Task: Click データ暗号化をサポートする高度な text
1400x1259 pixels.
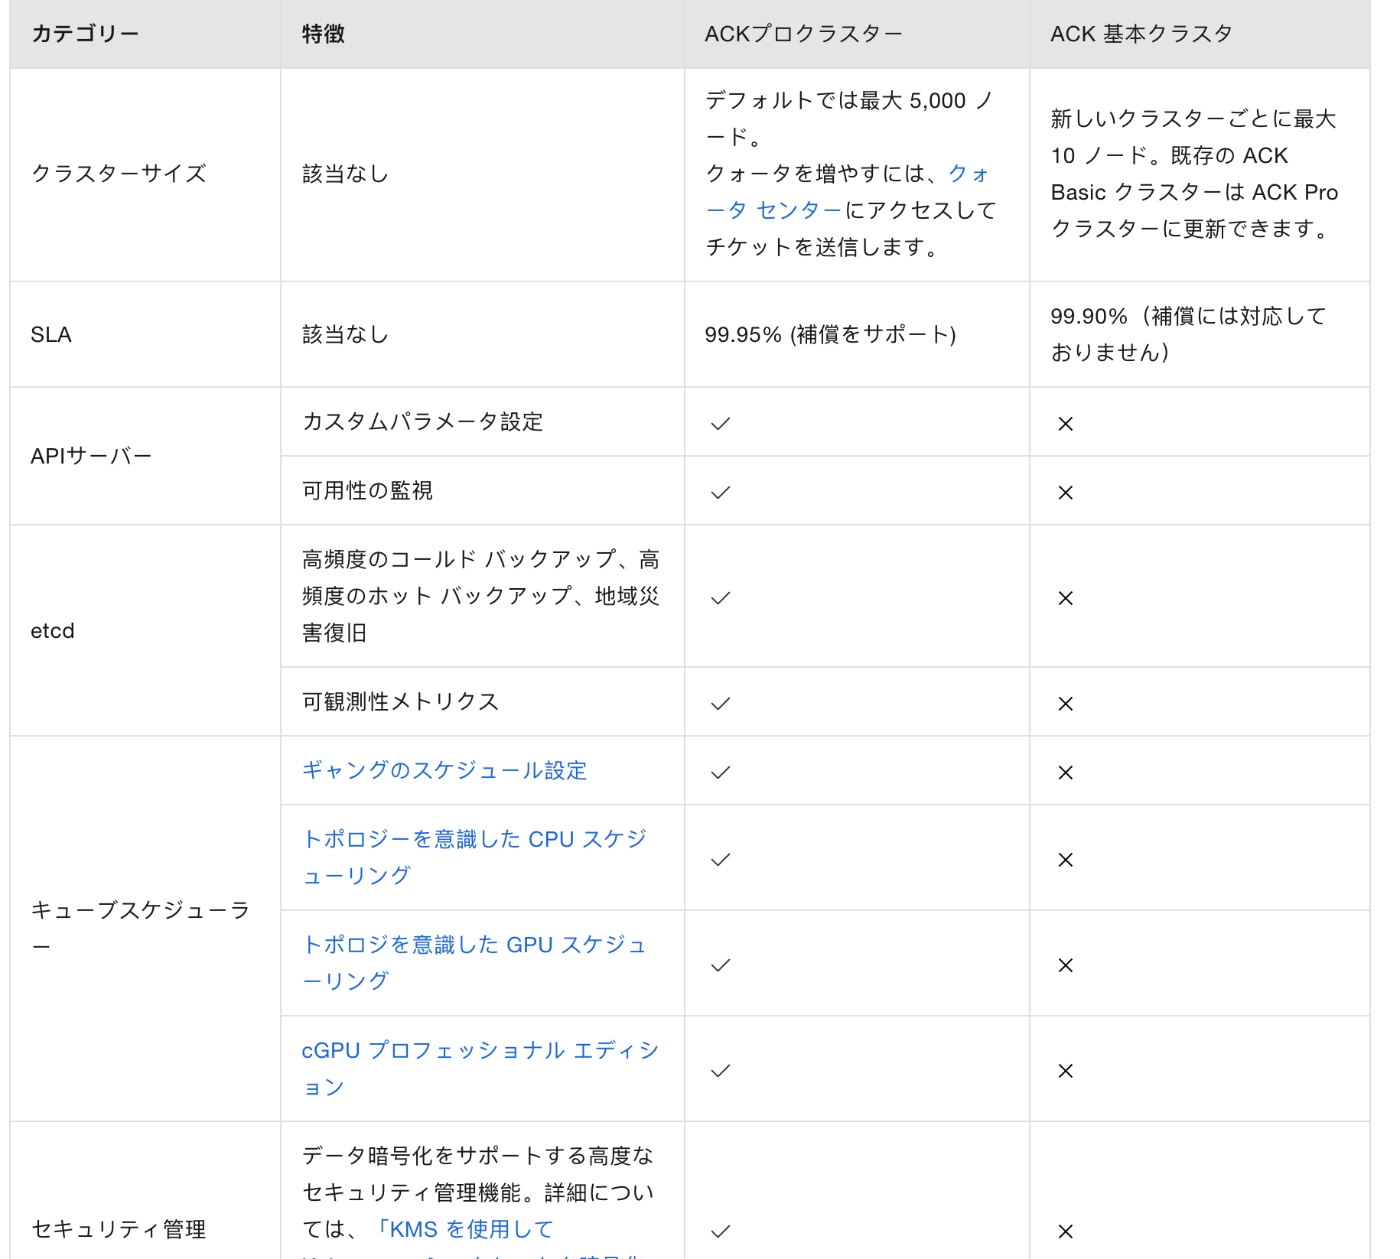Action: coord(478,1156)
